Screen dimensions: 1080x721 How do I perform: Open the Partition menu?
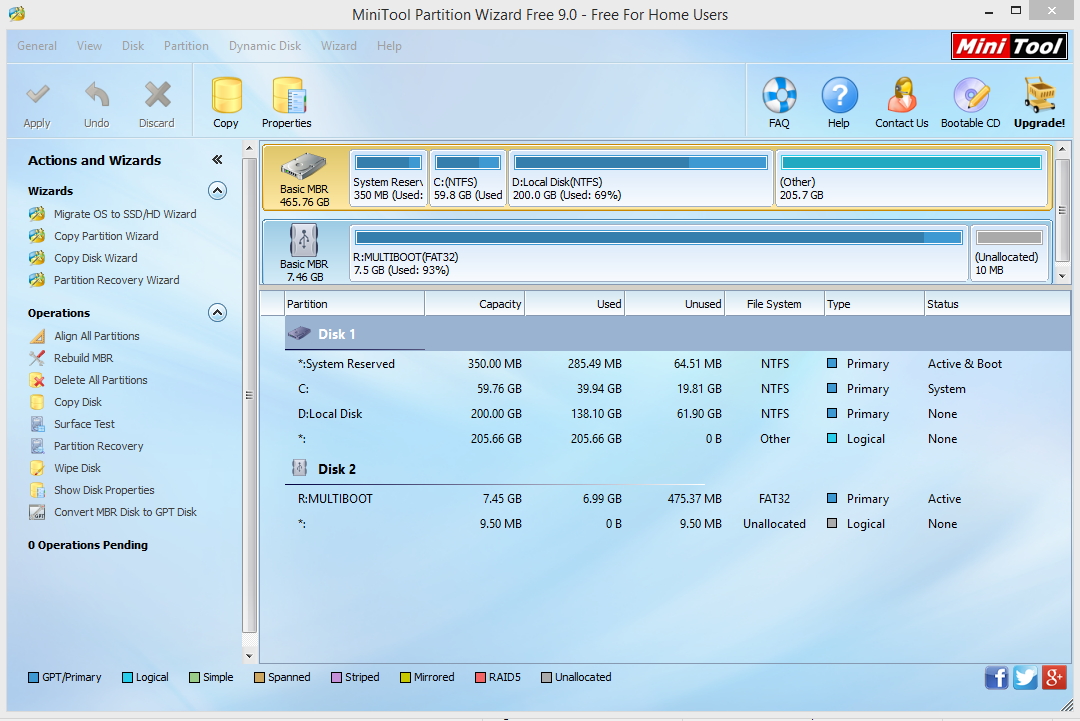point(186,46)
